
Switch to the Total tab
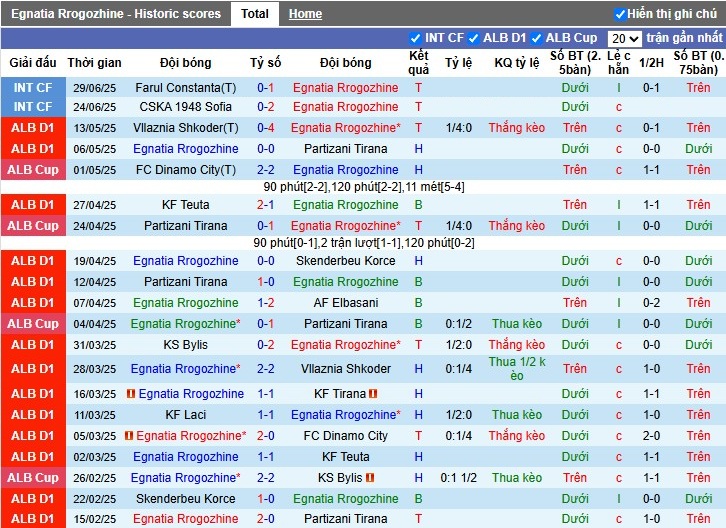(255, 14)
